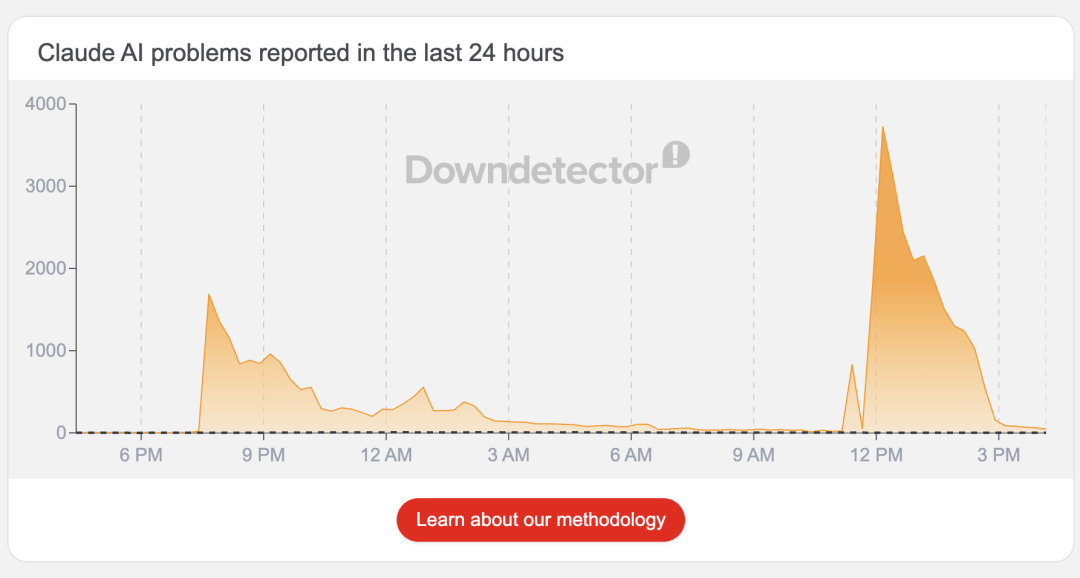Select the 12 AM label on time axis

click(386, 456)
